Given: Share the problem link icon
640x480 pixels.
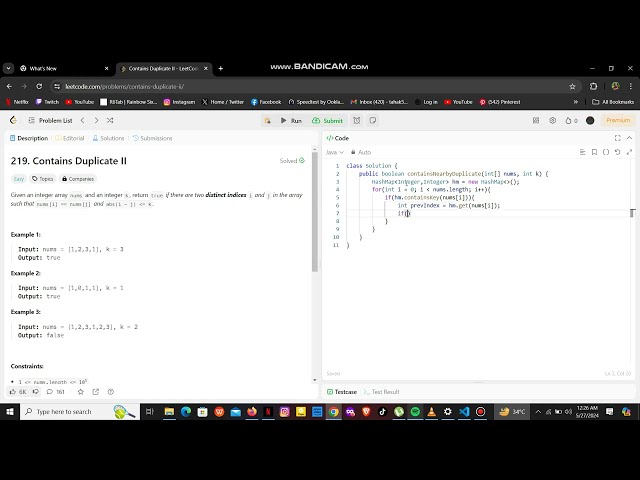Looking at the screenshot, I should tap(96, 392).
